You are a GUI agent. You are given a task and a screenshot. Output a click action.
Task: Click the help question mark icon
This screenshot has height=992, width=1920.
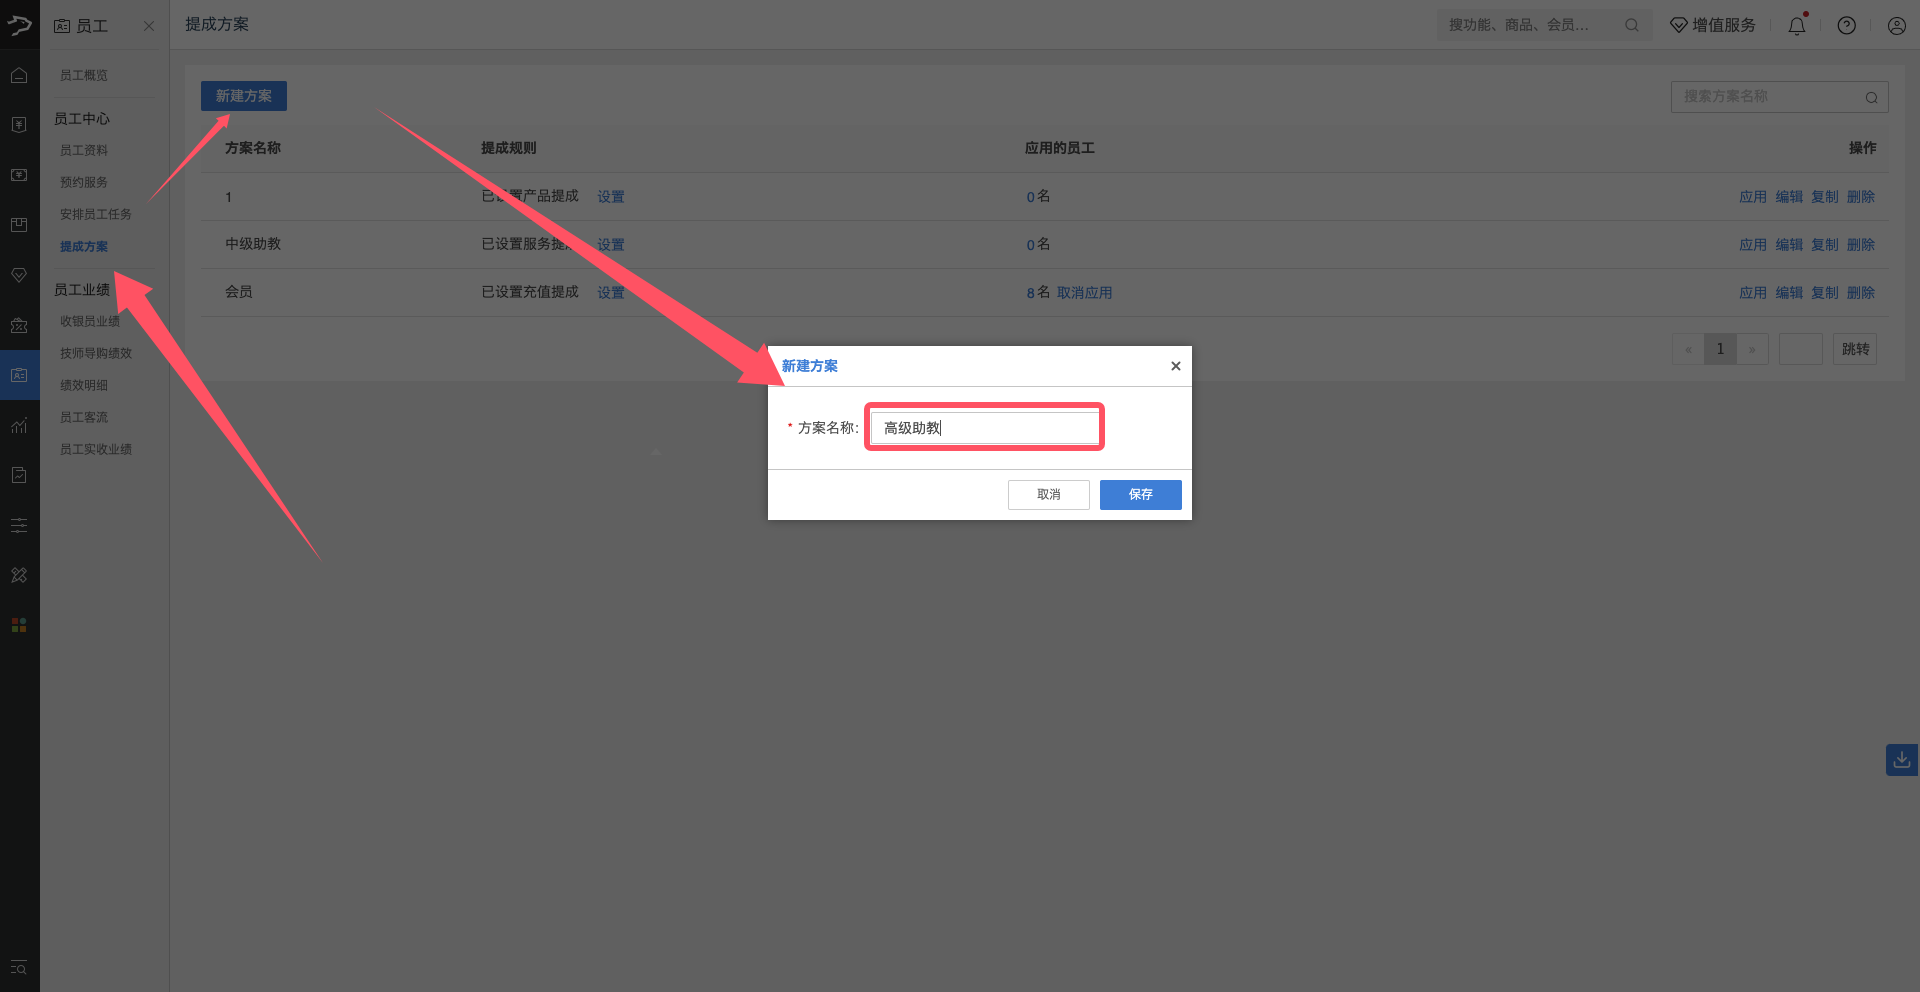[x=1847, y=25]
